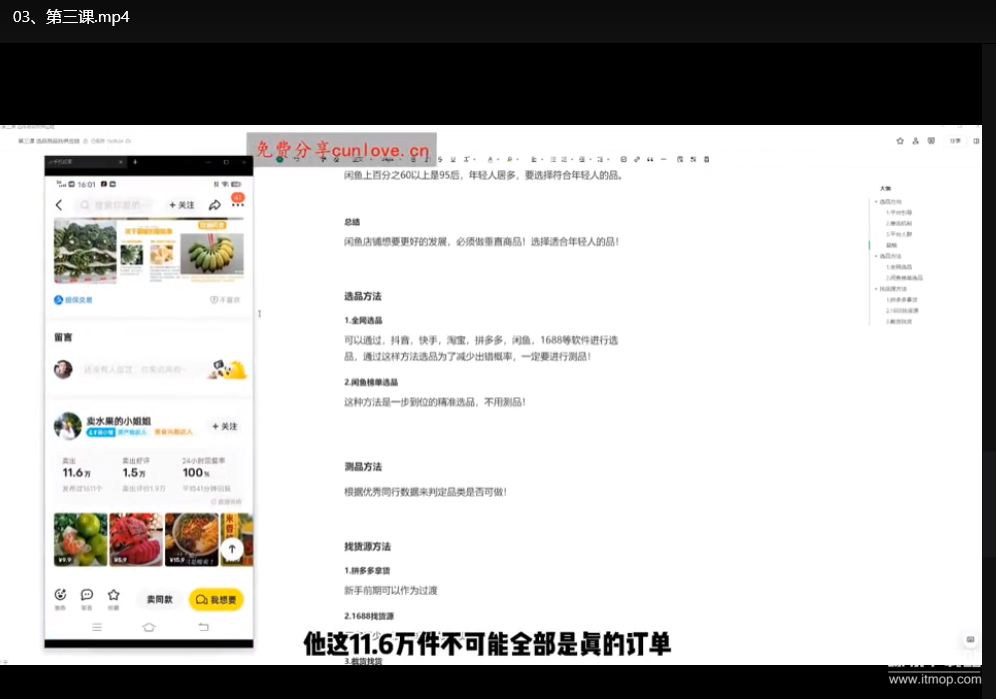
Task: Click the search field in the phone app
Action: point(117,205)
